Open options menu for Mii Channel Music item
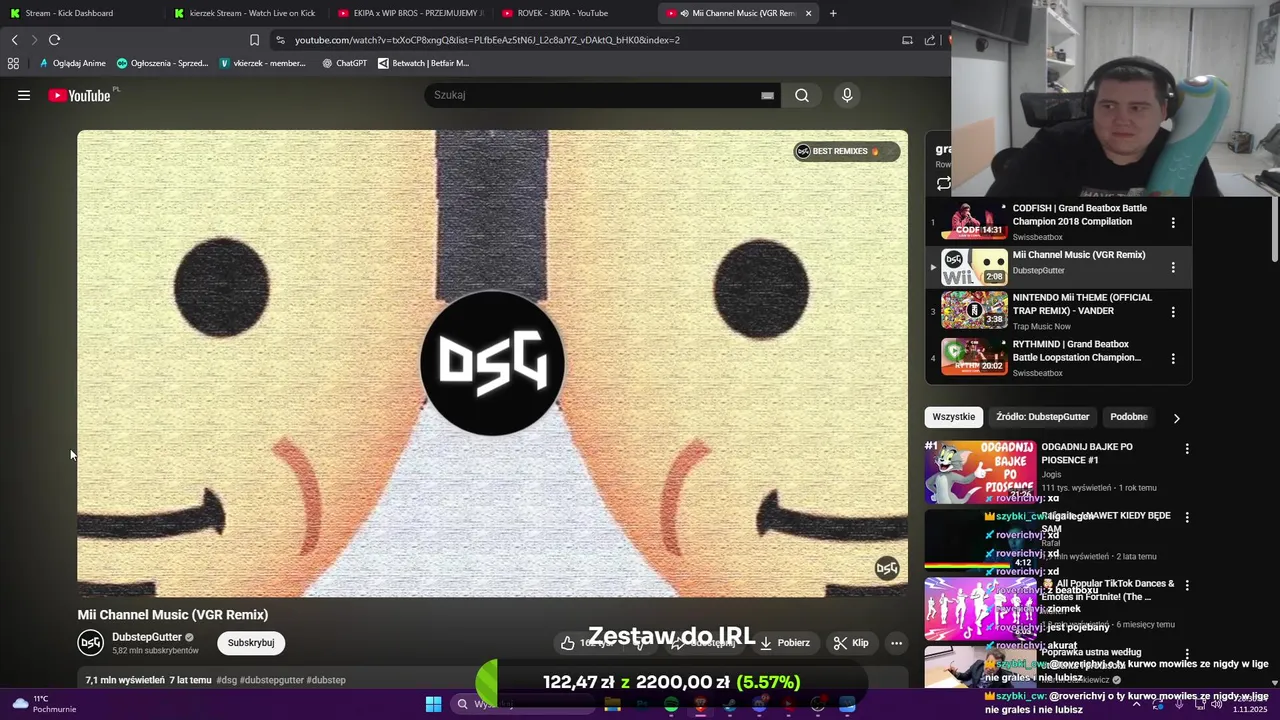The image size is (1280, 720). [1173, 267]
